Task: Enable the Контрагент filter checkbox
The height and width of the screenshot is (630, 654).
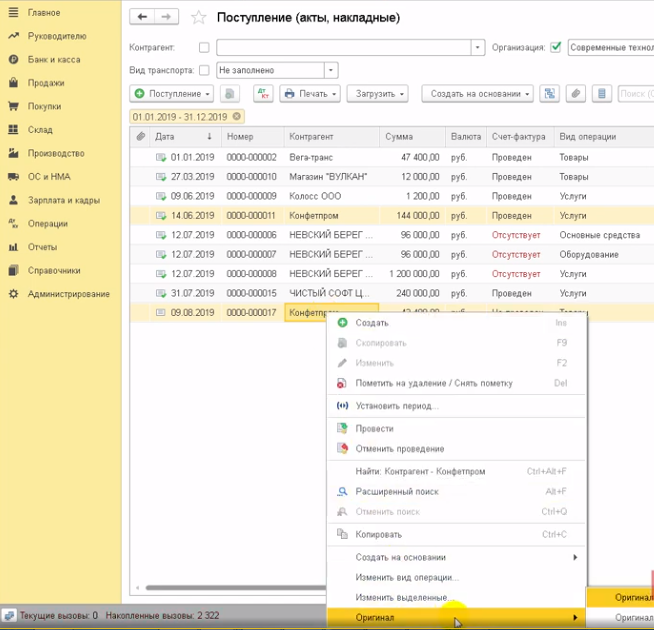Action: (x=204, y=47)
